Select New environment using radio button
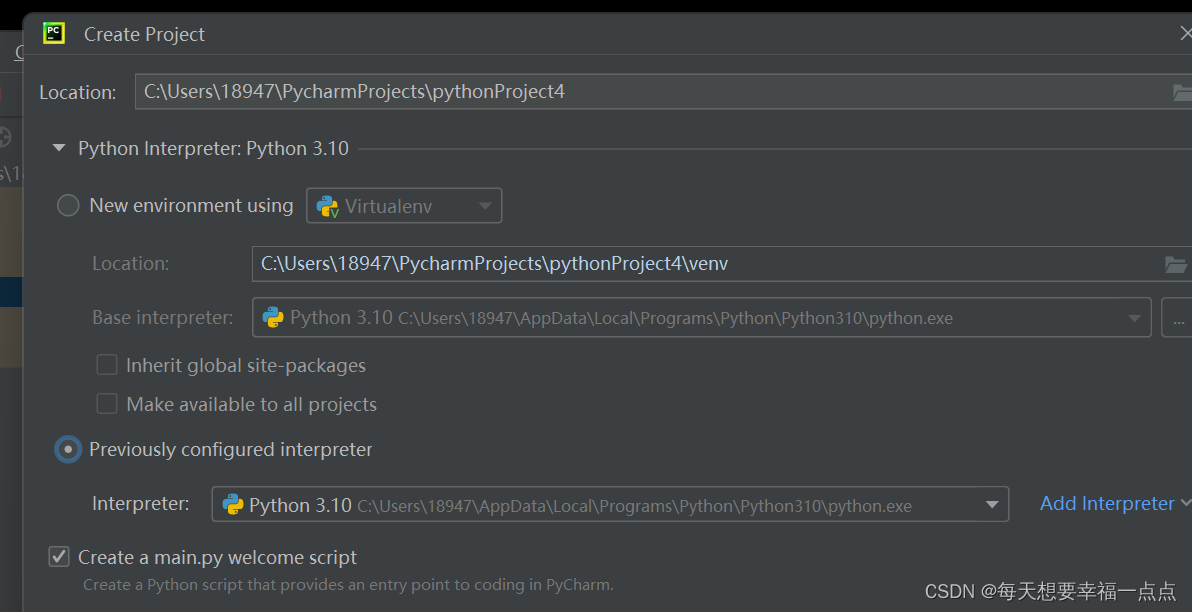This screenshot has height=612, width=1192. (x=68, y=205)
